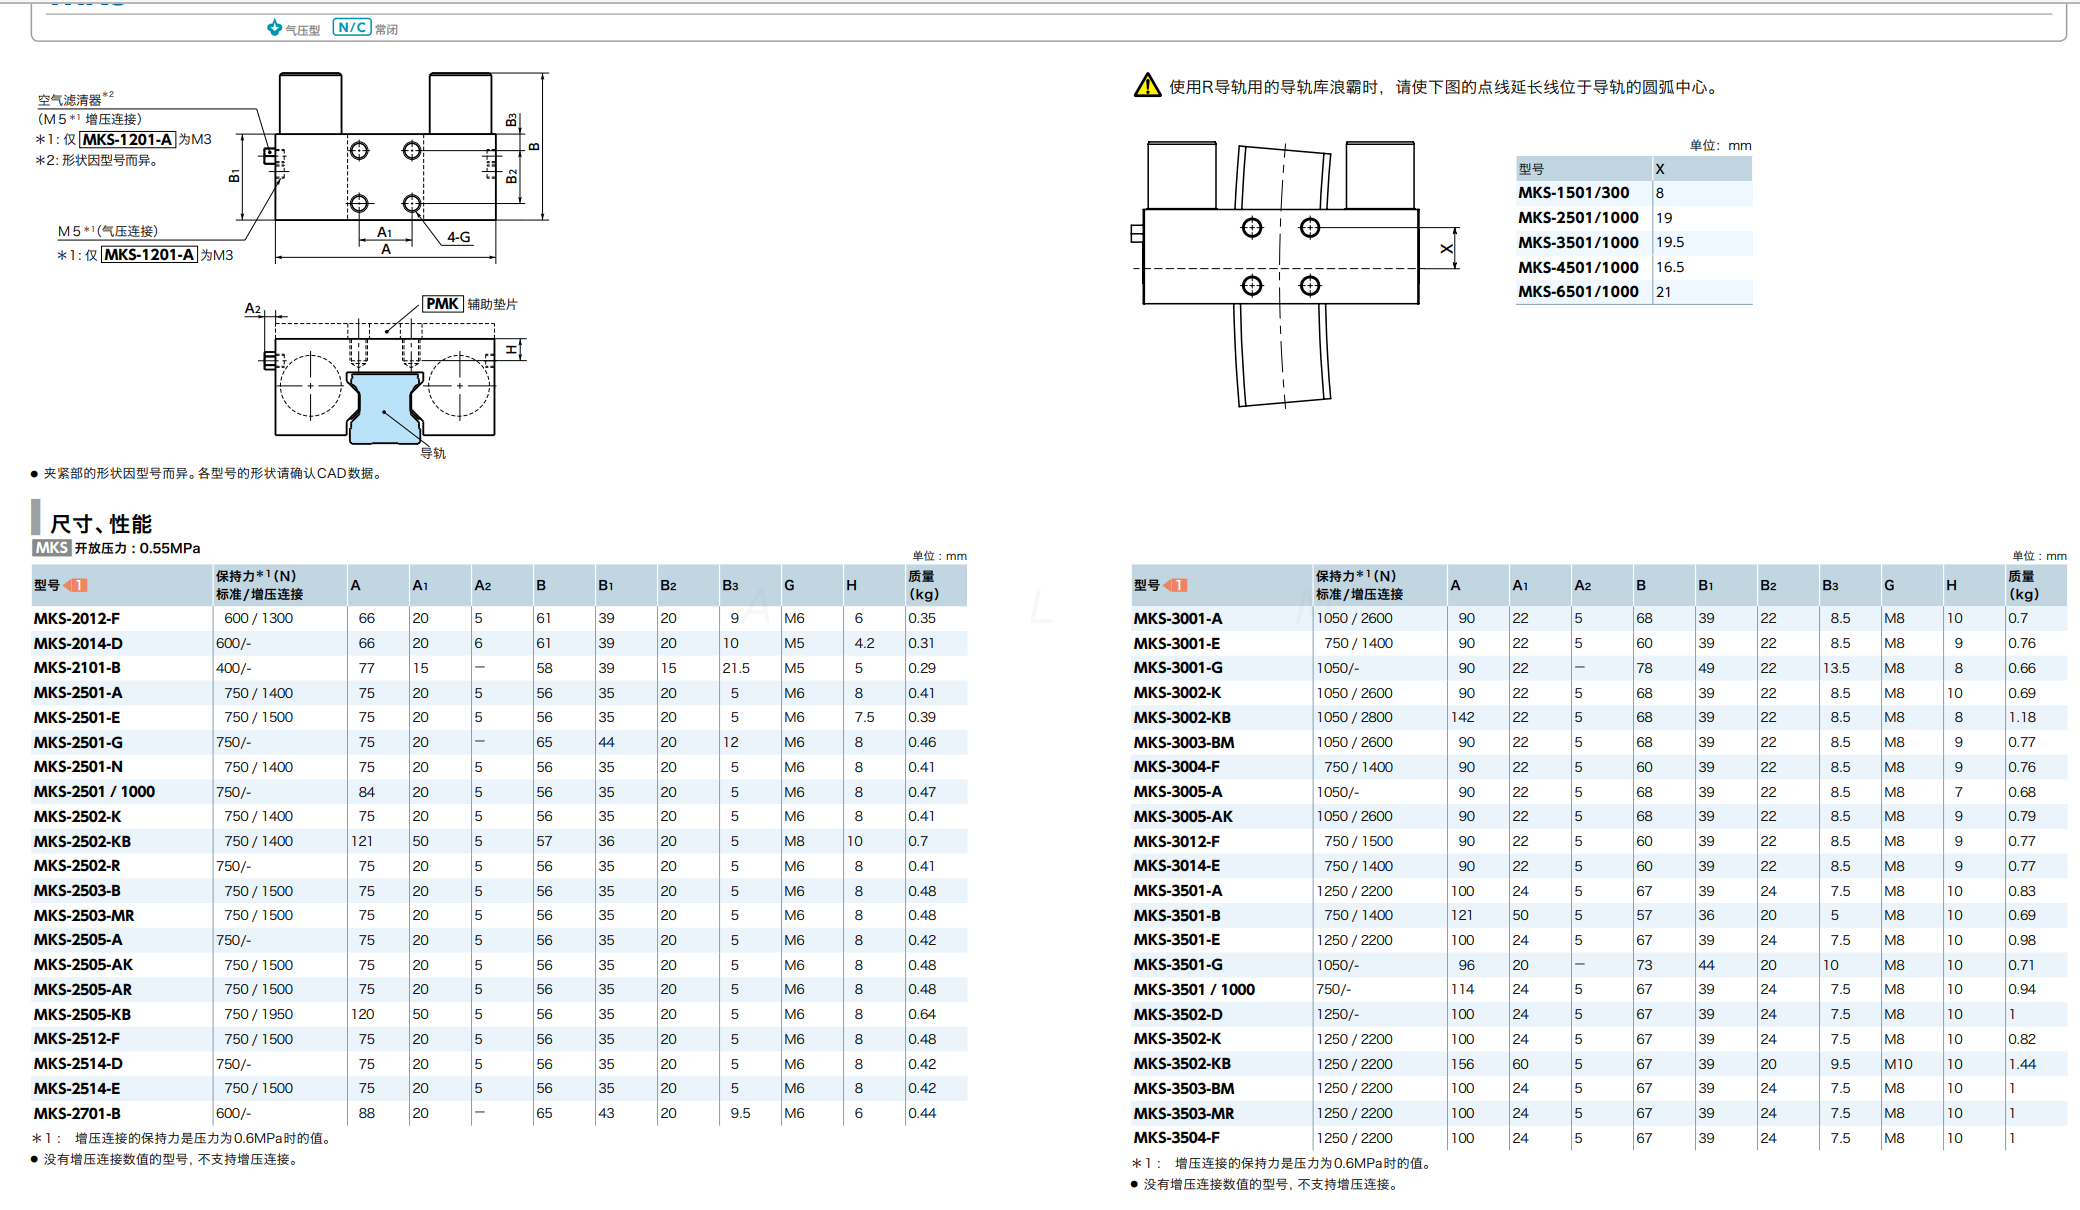Select the 0.35 kg weight cell for MKS-2012-F
The height and width of the screenshot is (1210, 2080).
[x=922, y=618]
